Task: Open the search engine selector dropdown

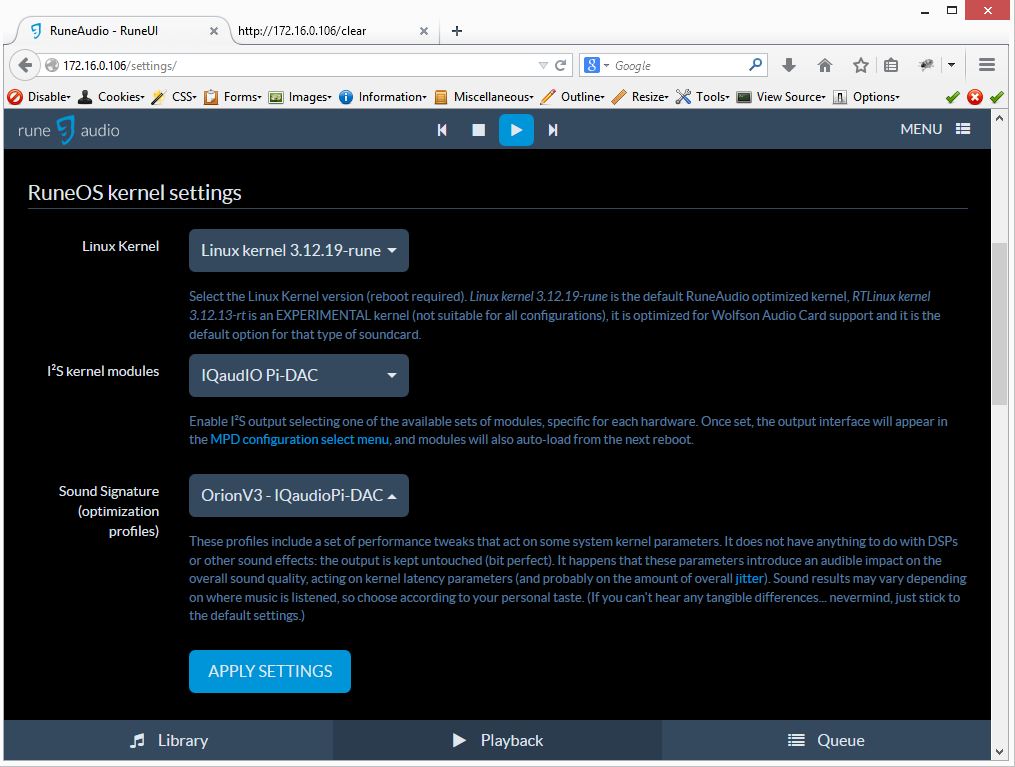Action: (x=596, y=65)
